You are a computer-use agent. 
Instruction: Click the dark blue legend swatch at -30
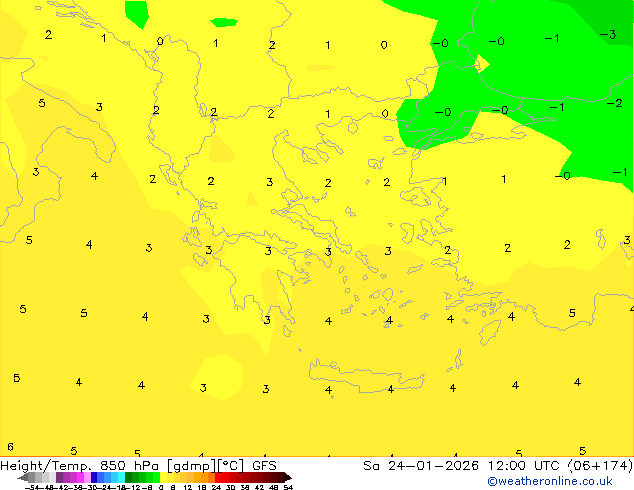(x=94, y=477)
